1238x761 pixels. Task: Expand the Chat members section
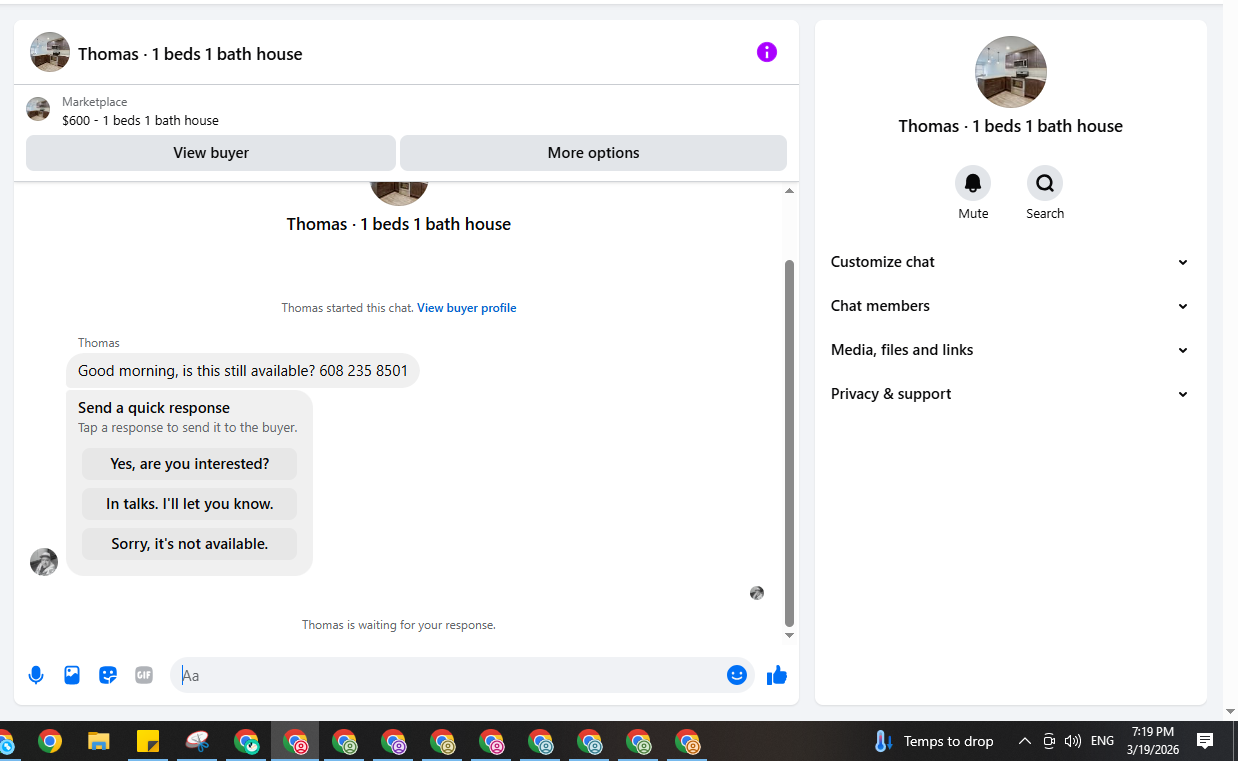pos(1010,306)
